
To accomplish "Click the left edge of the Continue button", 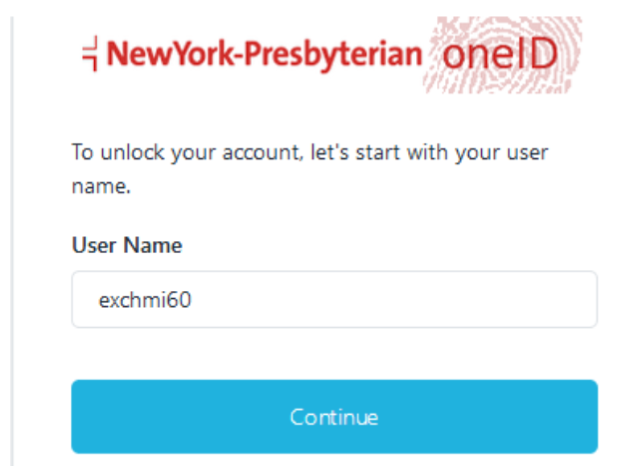I will [82, 416].
